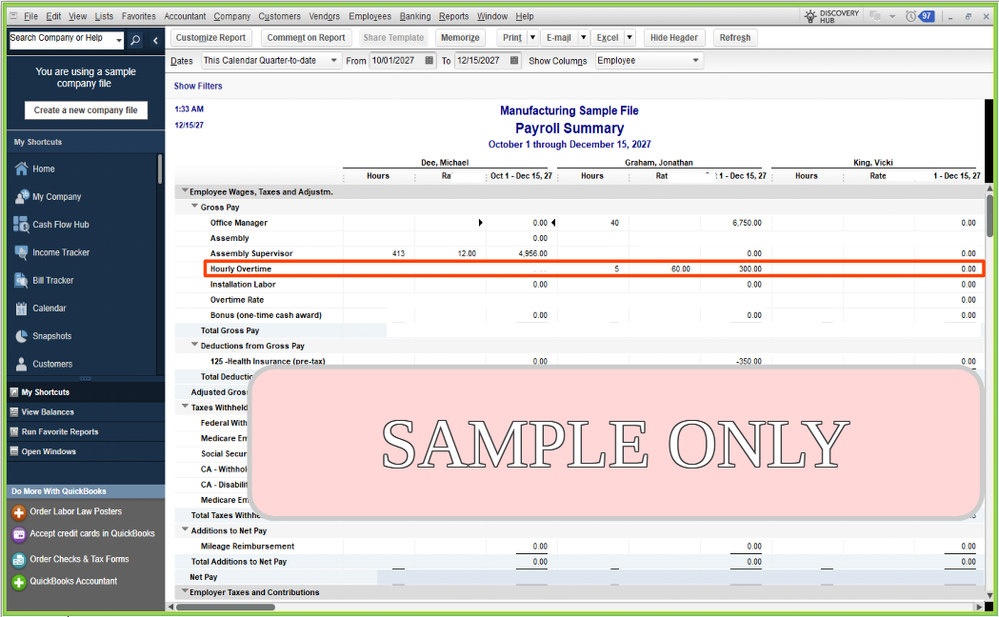
Task: Click the Customize Report button
Action: (211, 38)
